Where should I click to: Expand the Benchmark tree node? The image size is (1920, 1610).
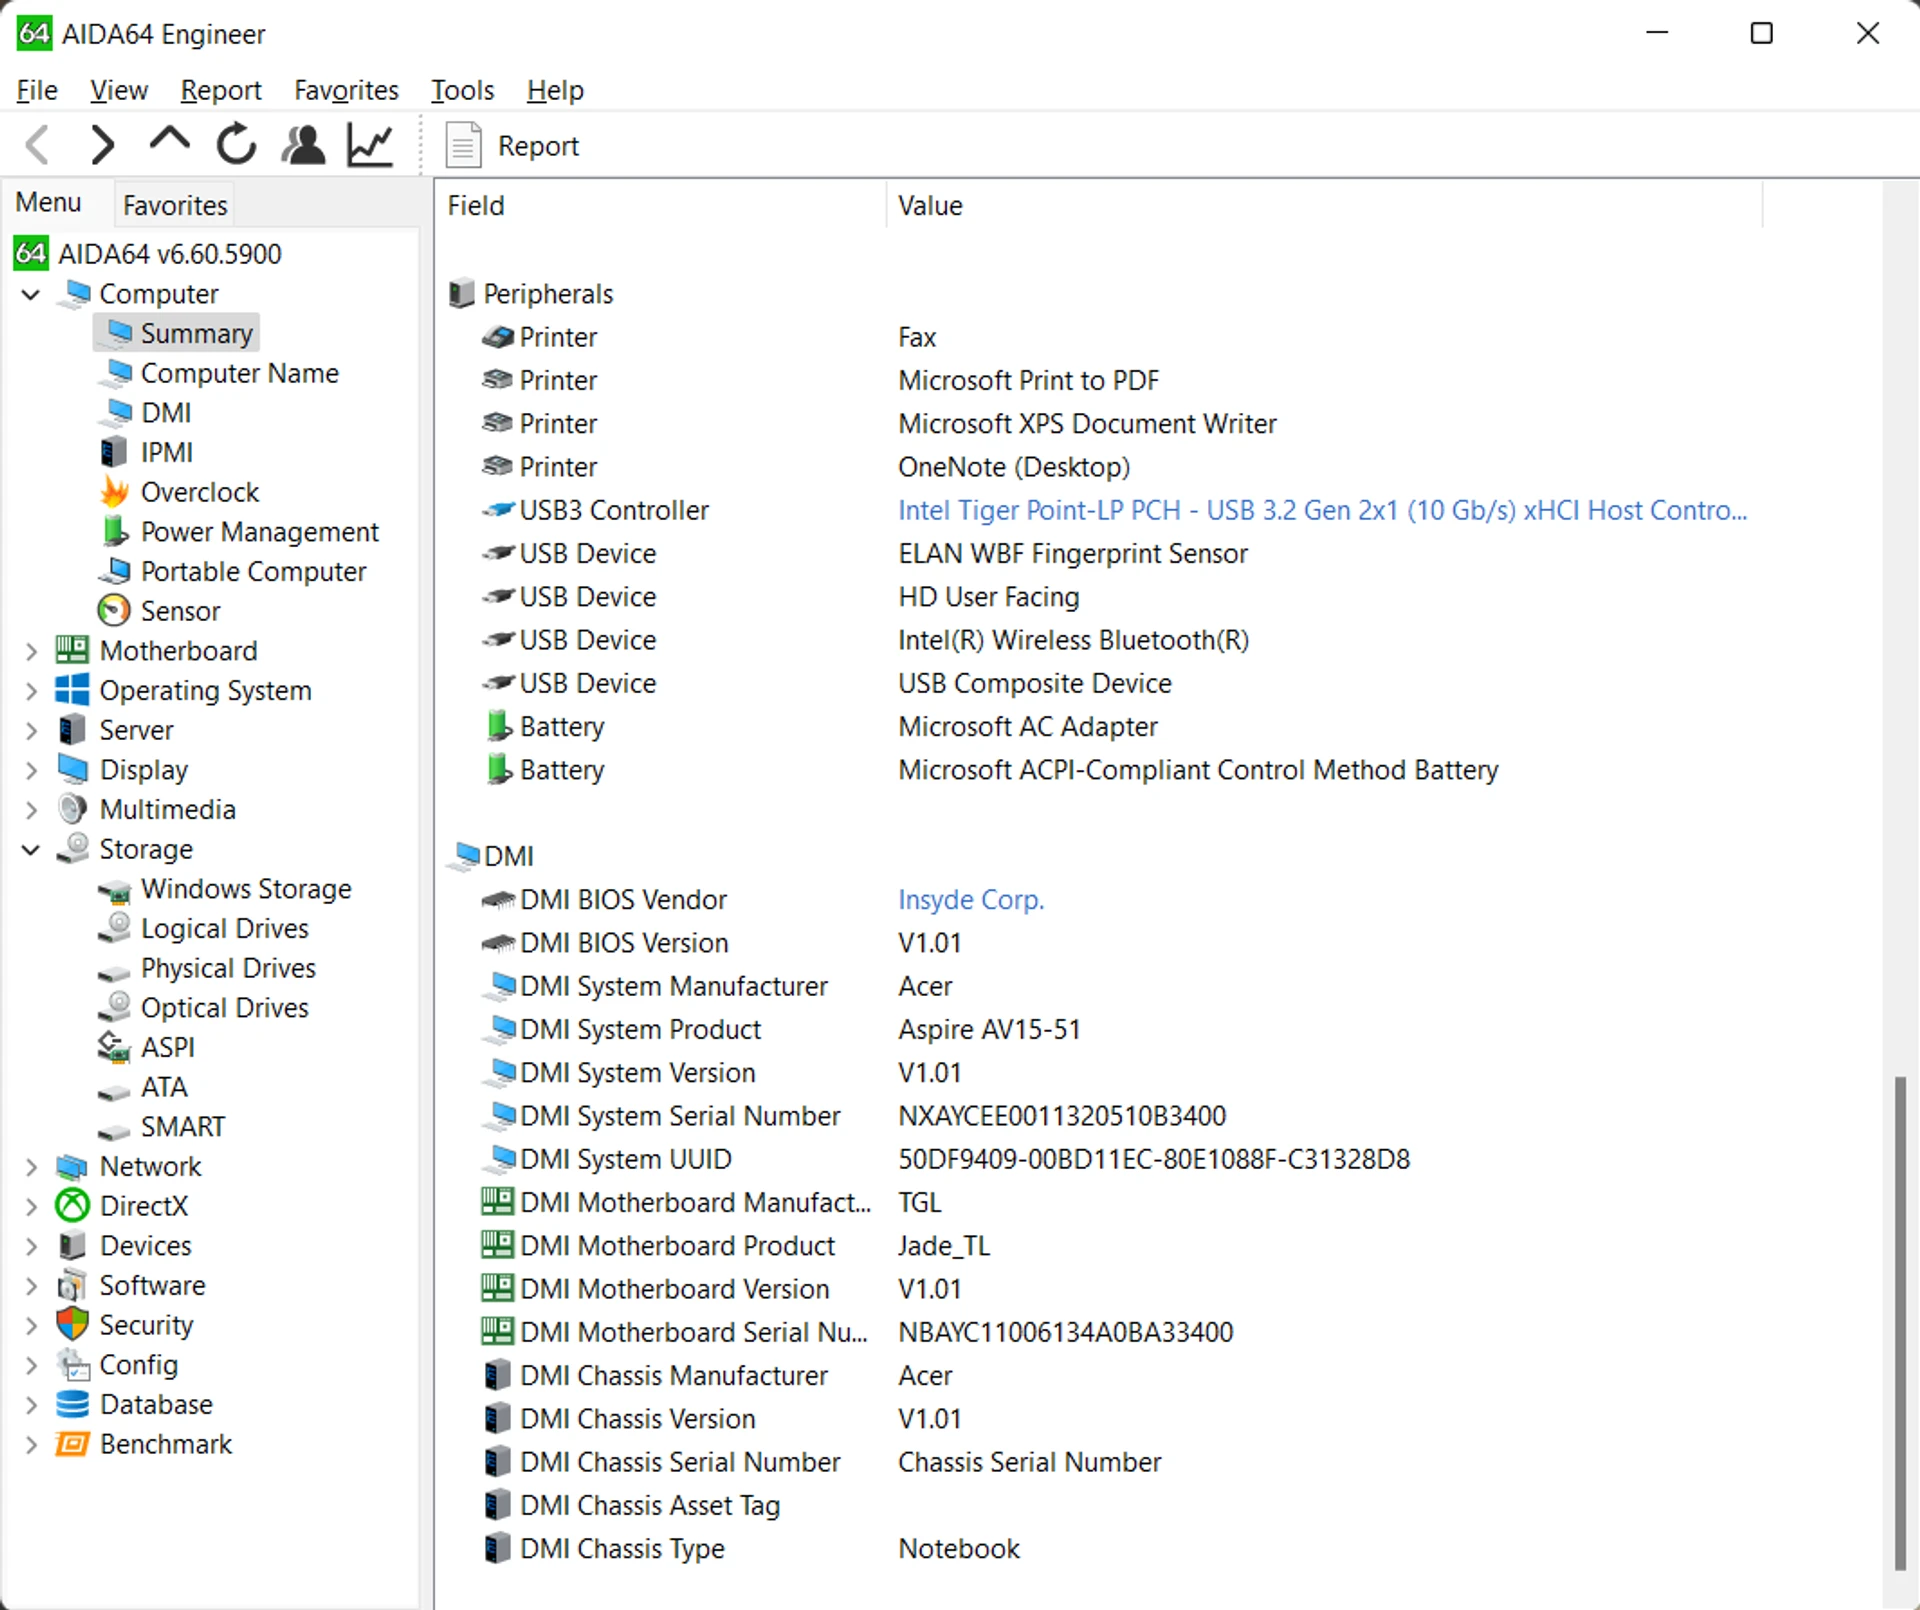click(x=31, y=1444)
